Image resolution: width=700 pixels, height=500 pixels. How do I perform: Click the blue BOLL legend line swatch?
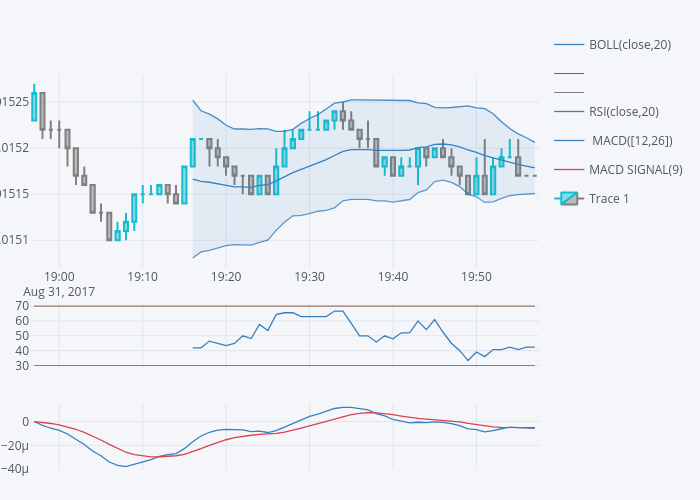569,45
